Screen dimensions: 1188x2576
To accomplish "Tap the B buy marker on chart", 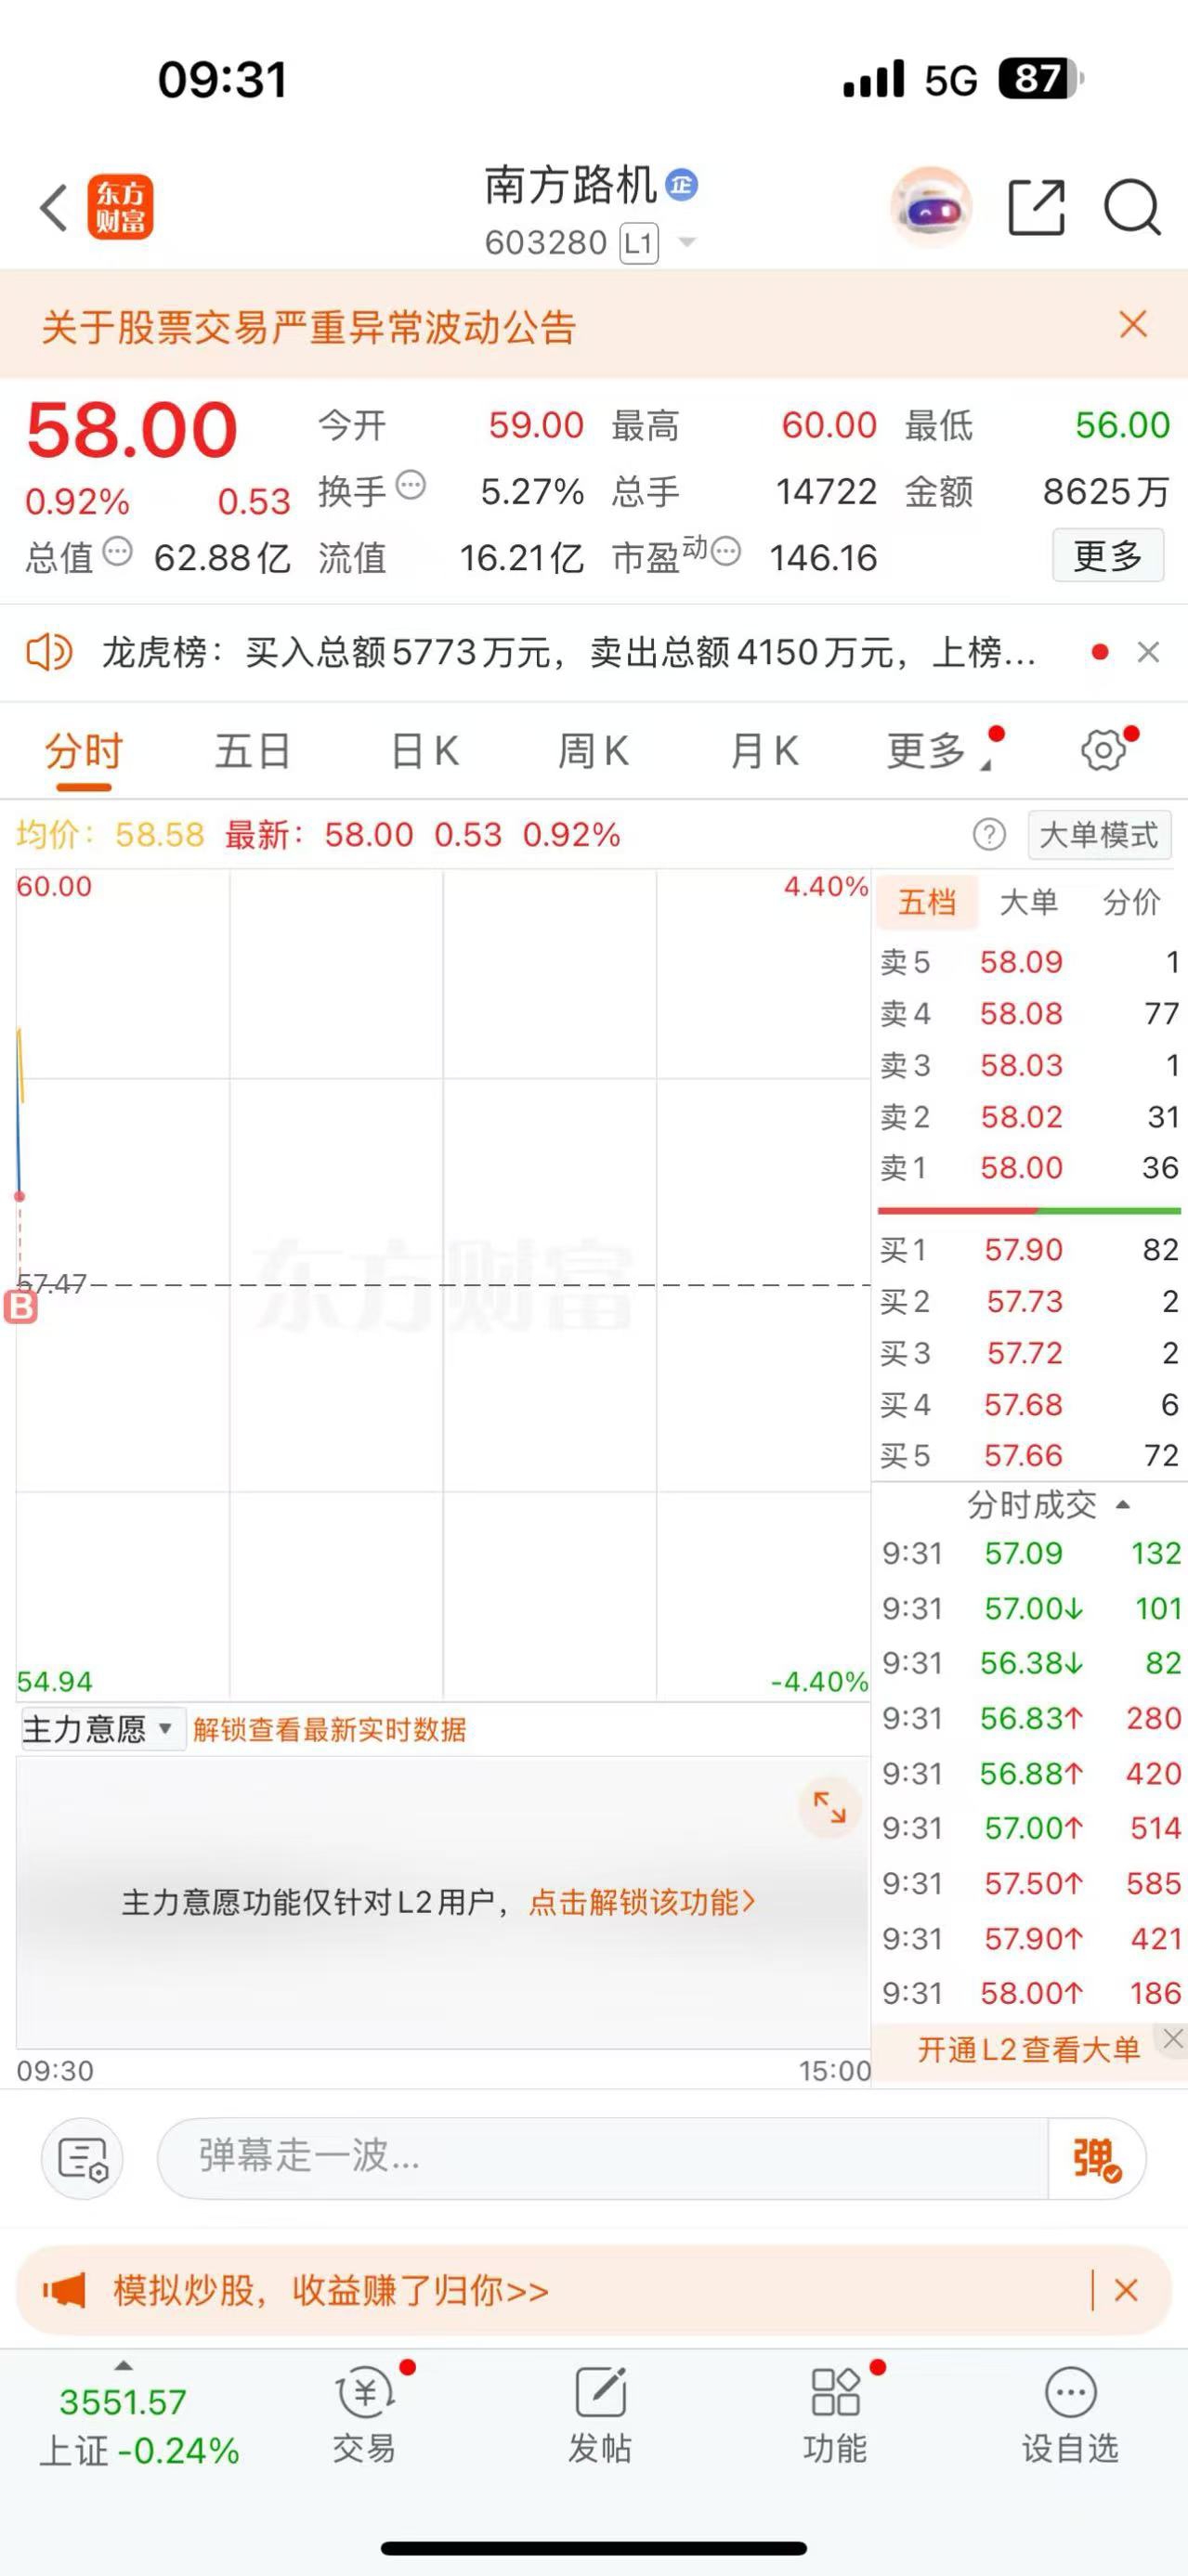I will [x=21, y=1306].
